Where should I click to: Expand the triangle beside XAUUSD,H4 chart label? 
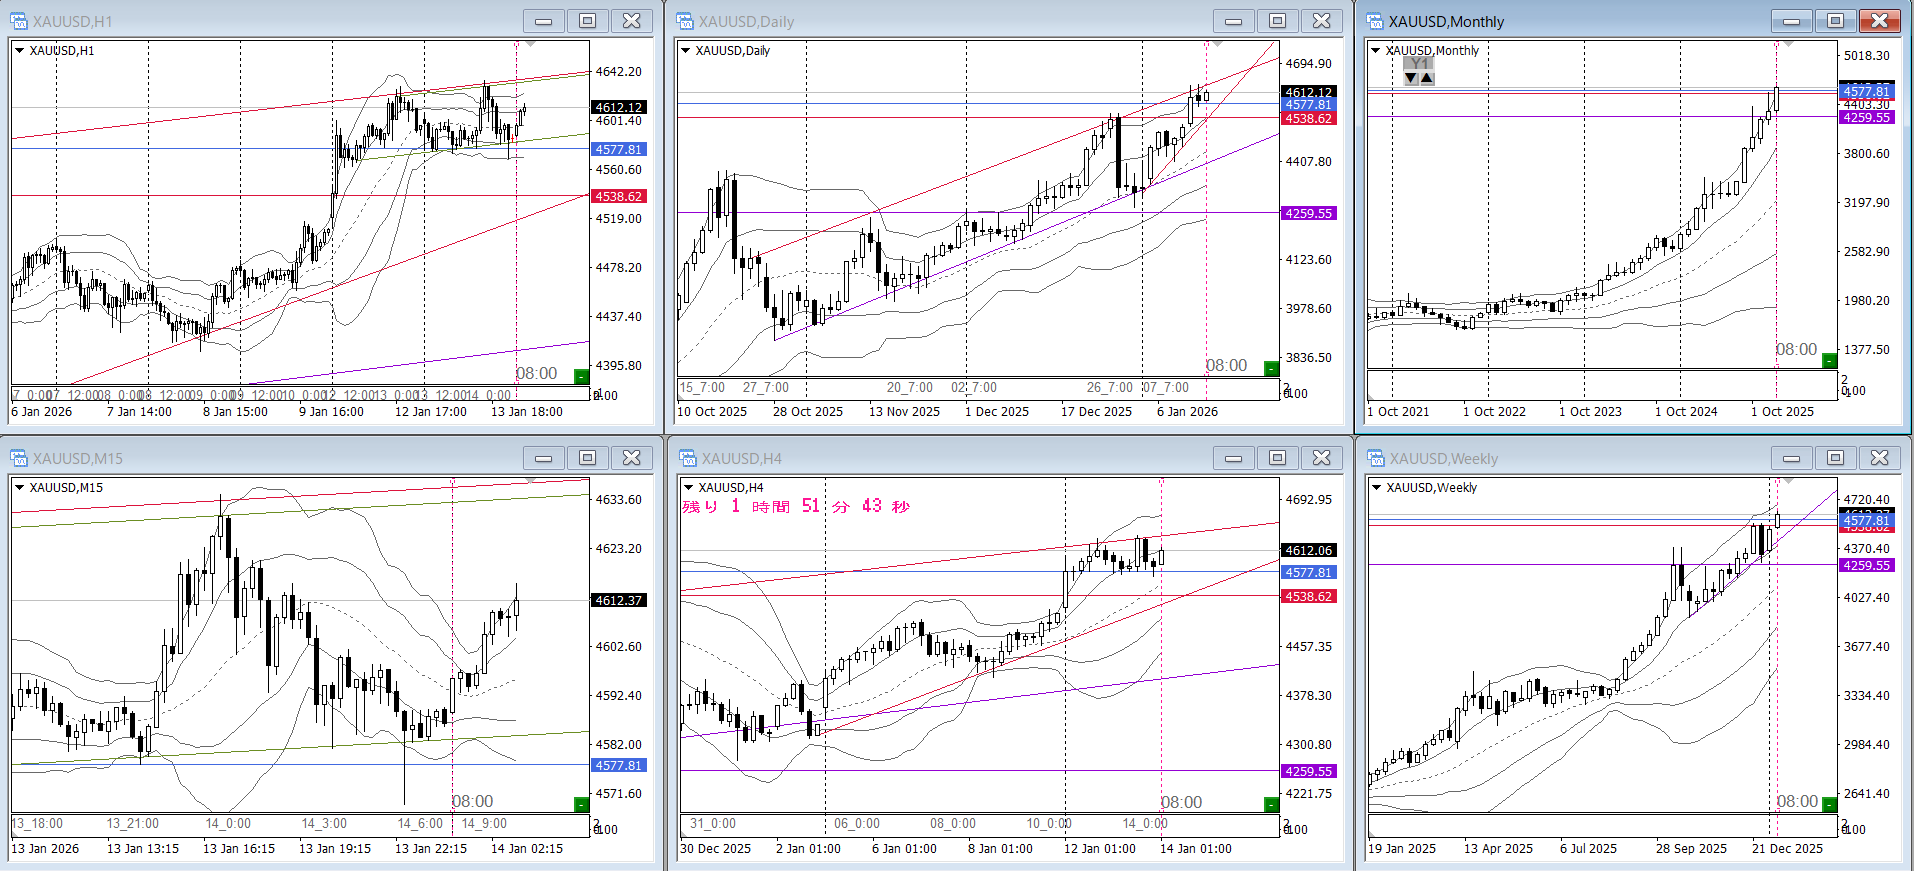coord(687,488)
